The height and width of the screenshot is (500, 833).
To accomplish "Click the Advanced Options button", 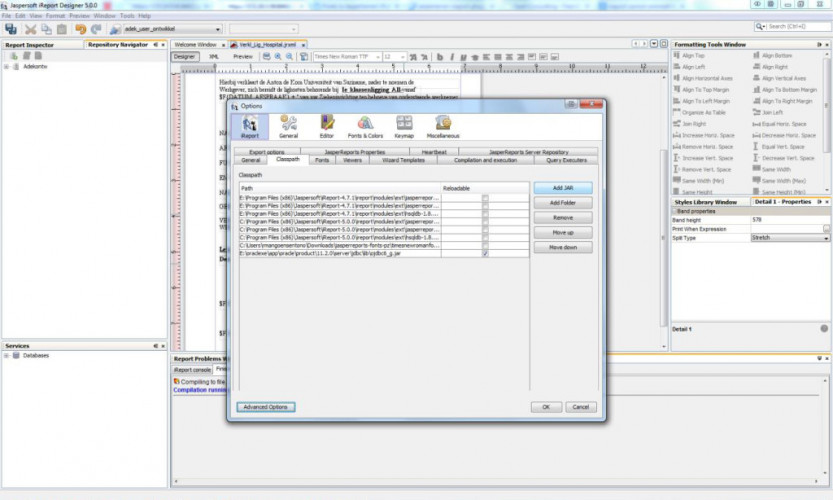I will [266, 407].
